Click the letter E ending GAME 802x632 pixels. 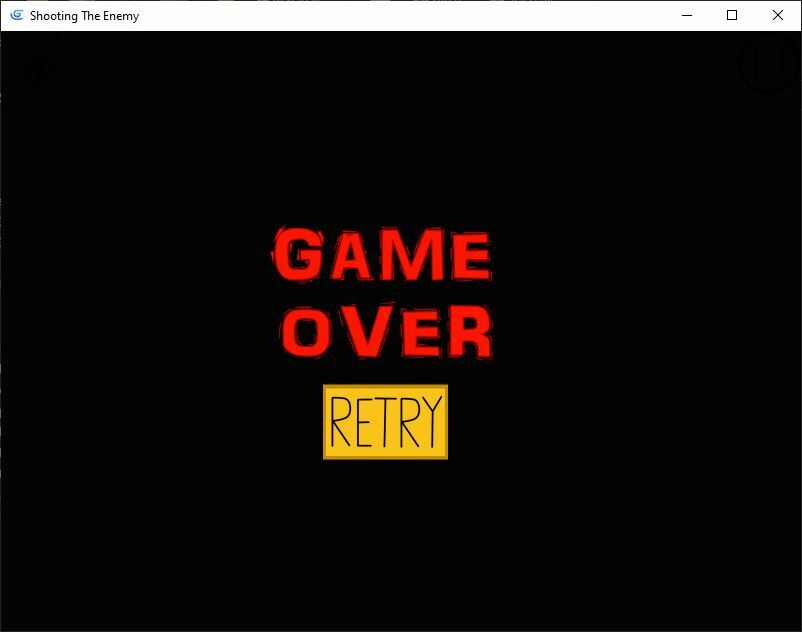(x=469, y=257)
